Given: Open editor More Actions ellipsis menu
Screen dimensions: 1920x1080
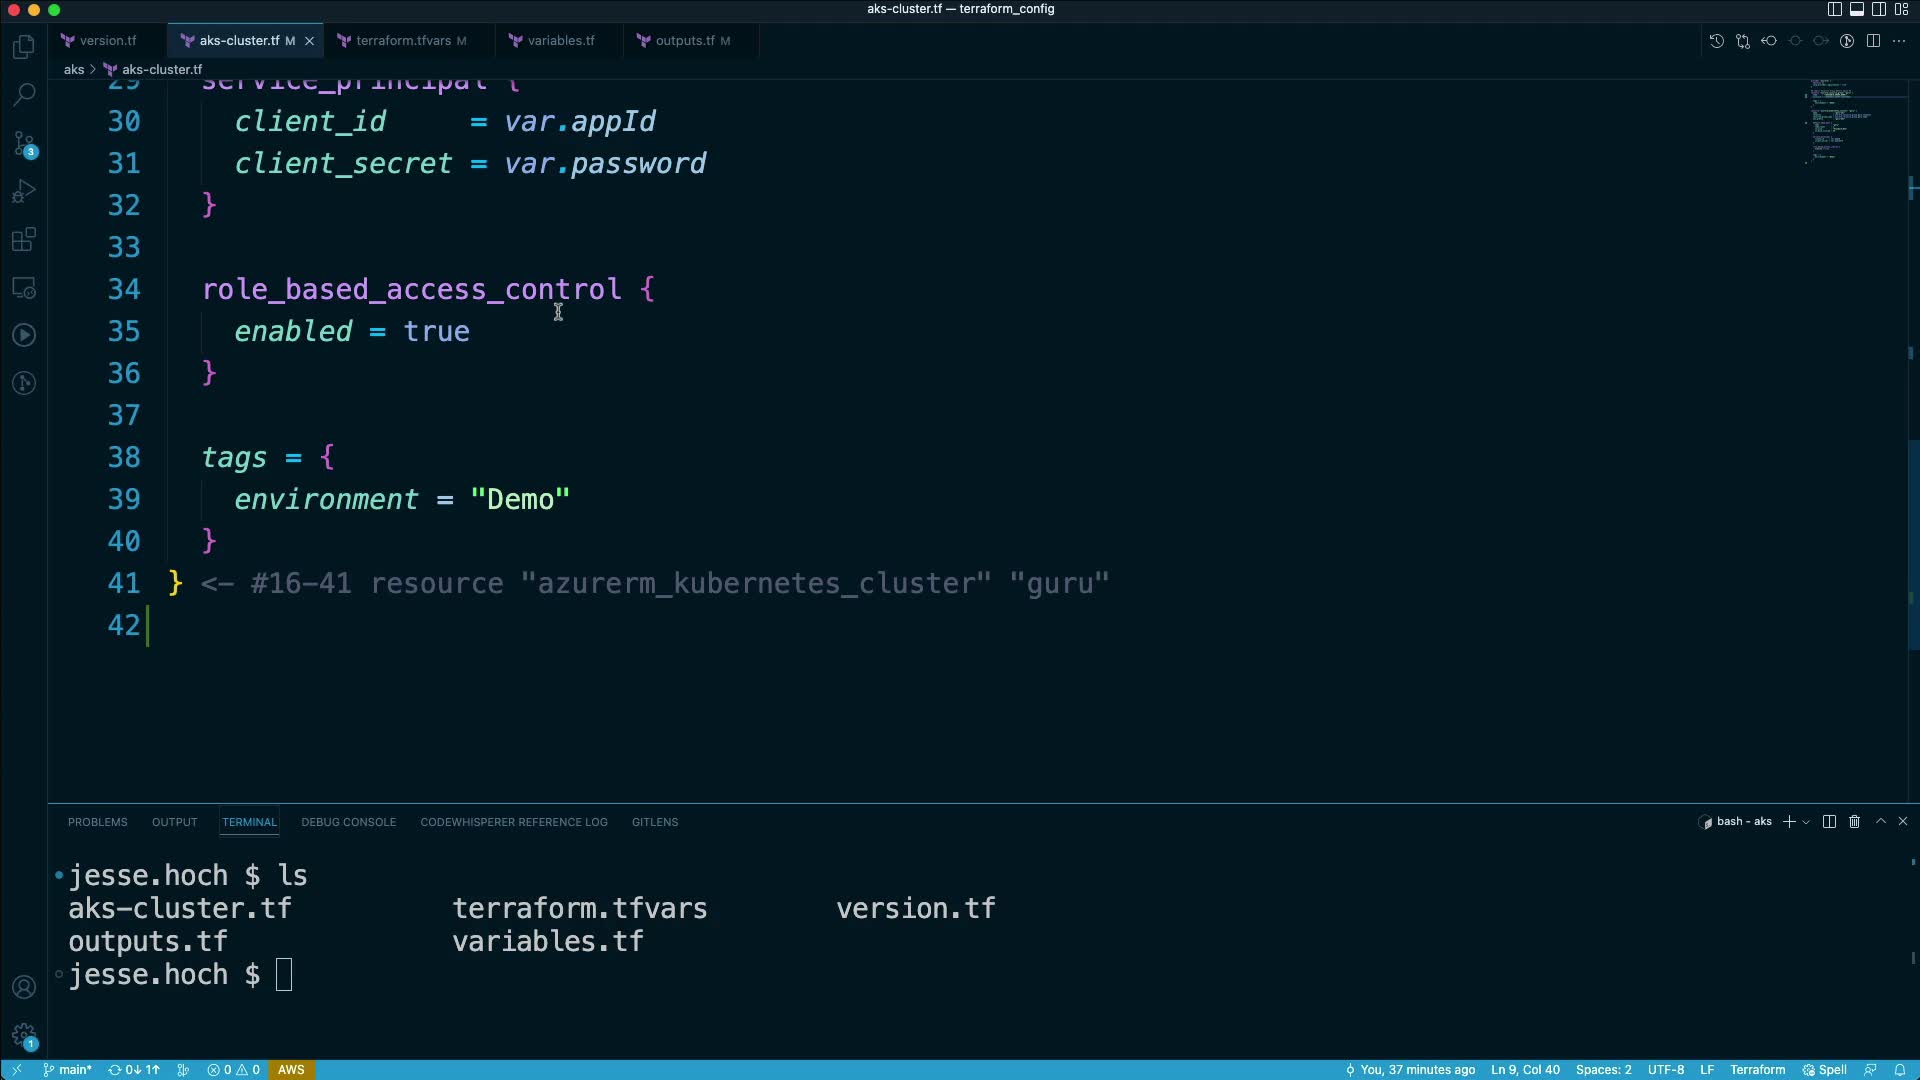Looking at the screenshot, I should point(1899,41).
